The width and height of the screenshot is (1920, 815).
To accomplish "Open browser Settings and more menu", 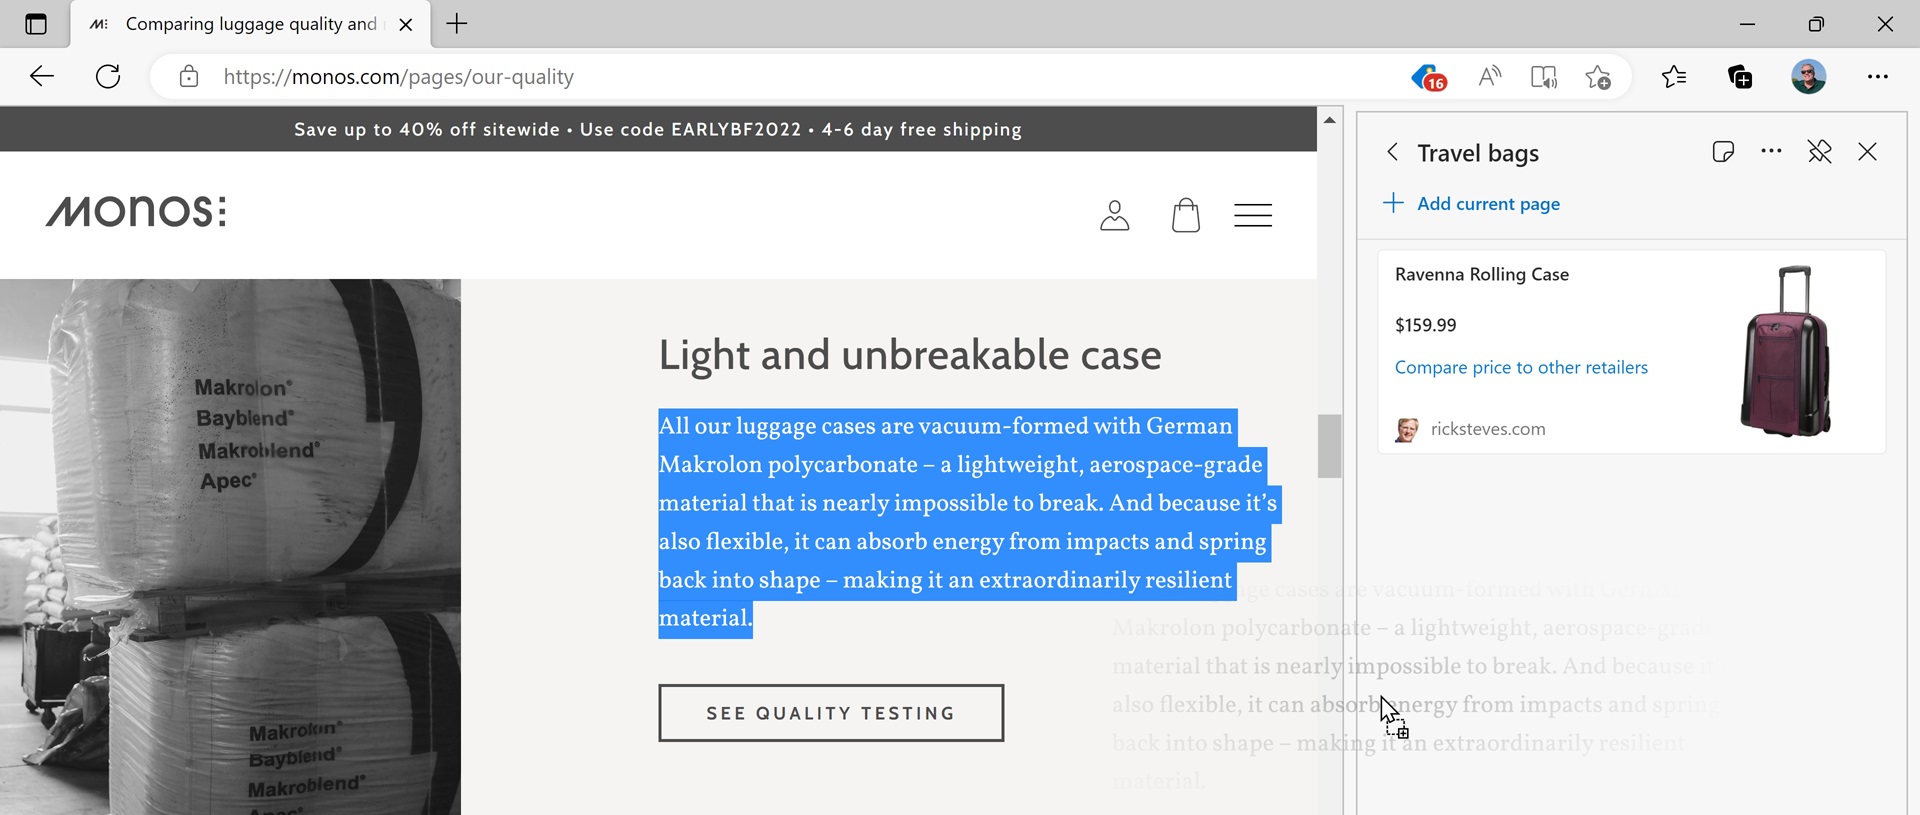I will click(1877, 77).
